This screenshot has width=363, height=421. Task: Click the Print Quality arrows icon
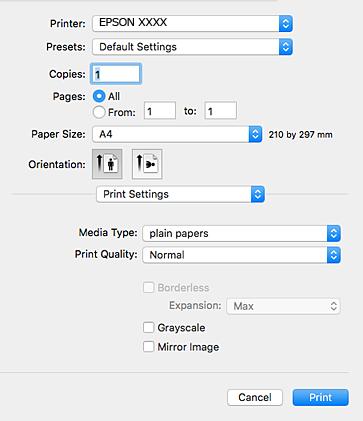pos(334,255)
